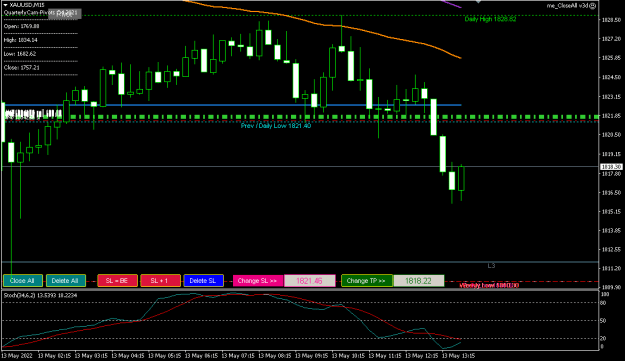Image resolution: width=625 pixels, height=361 pixels.
Task: Click the Close: 1757.21 pivot value
Action: (22, 67)
